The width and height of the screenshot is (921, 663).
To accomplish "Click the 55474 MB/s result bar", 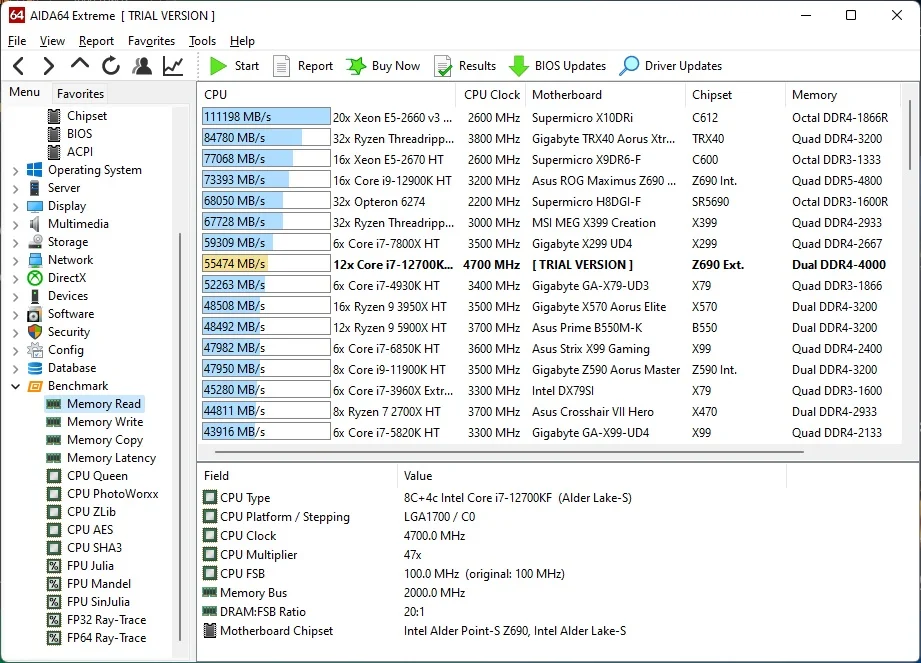I will point(265,264).
